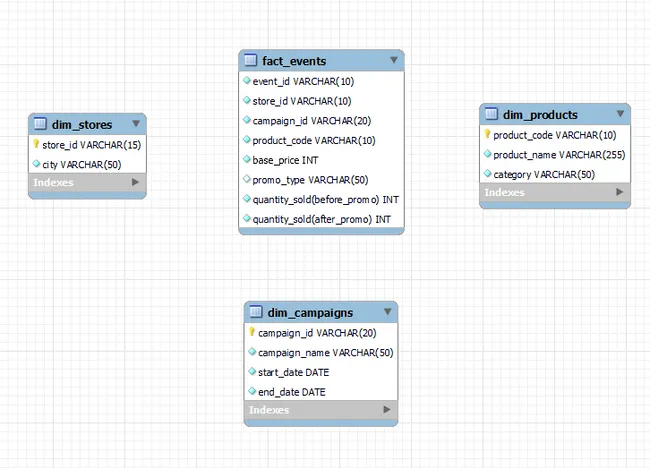Collapse the dim_stores table via header arrow
This screenshot has height=468, width=650.
[135, 124]
